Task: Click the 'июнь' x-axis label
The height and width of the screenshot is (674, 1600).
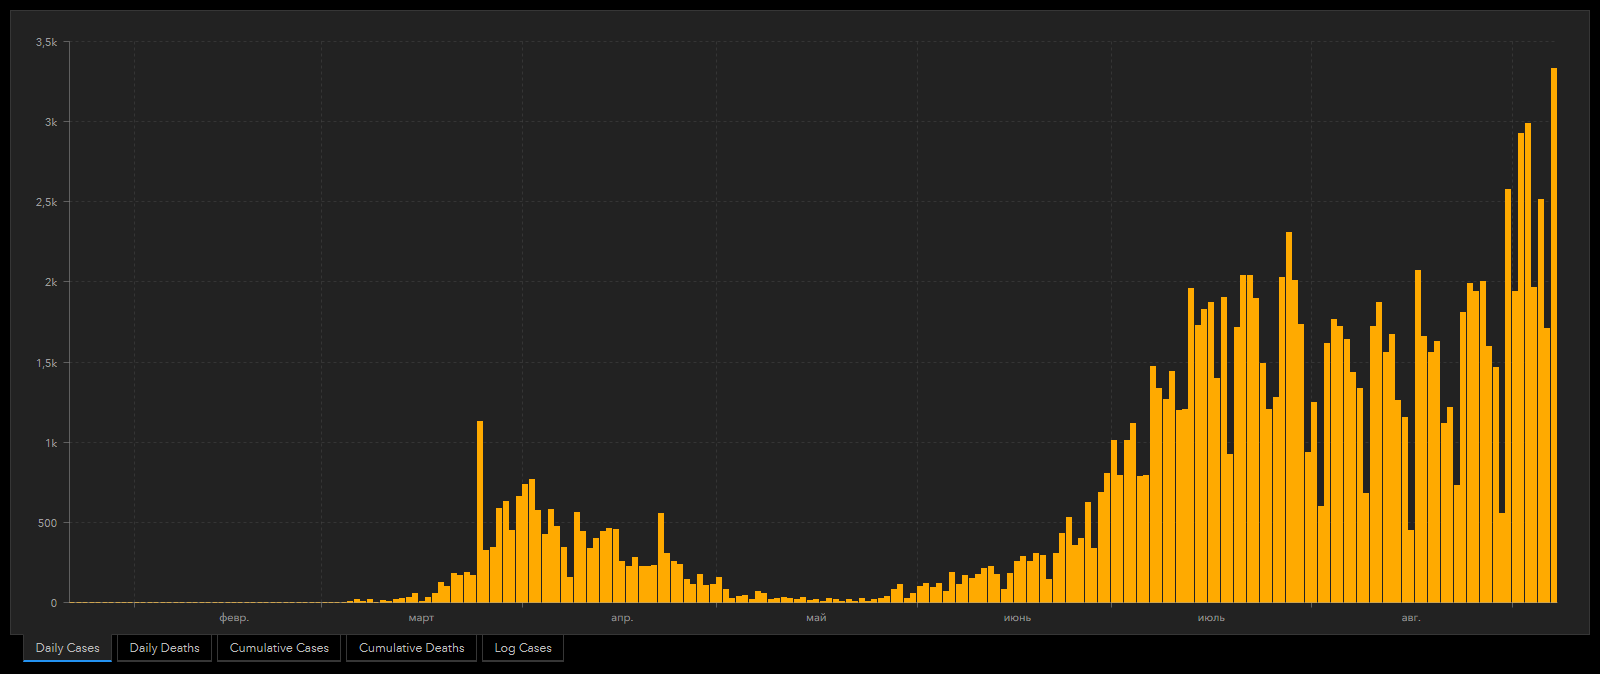Action: click(x=1017, y=618)
